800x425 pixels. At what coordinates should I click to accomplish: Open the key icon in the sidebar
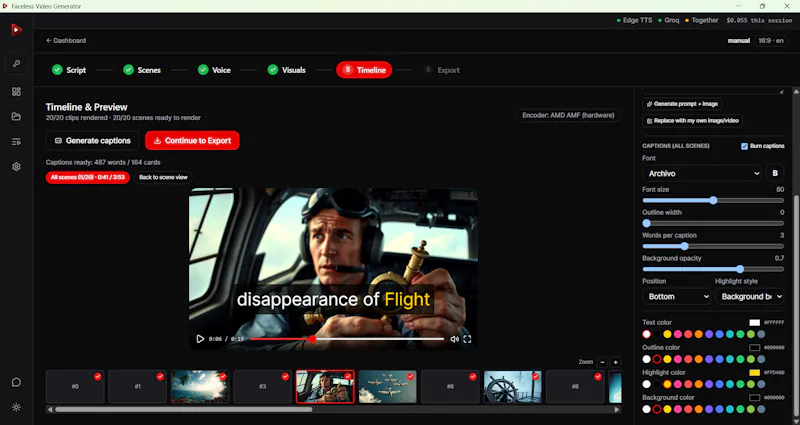[16, 64]
